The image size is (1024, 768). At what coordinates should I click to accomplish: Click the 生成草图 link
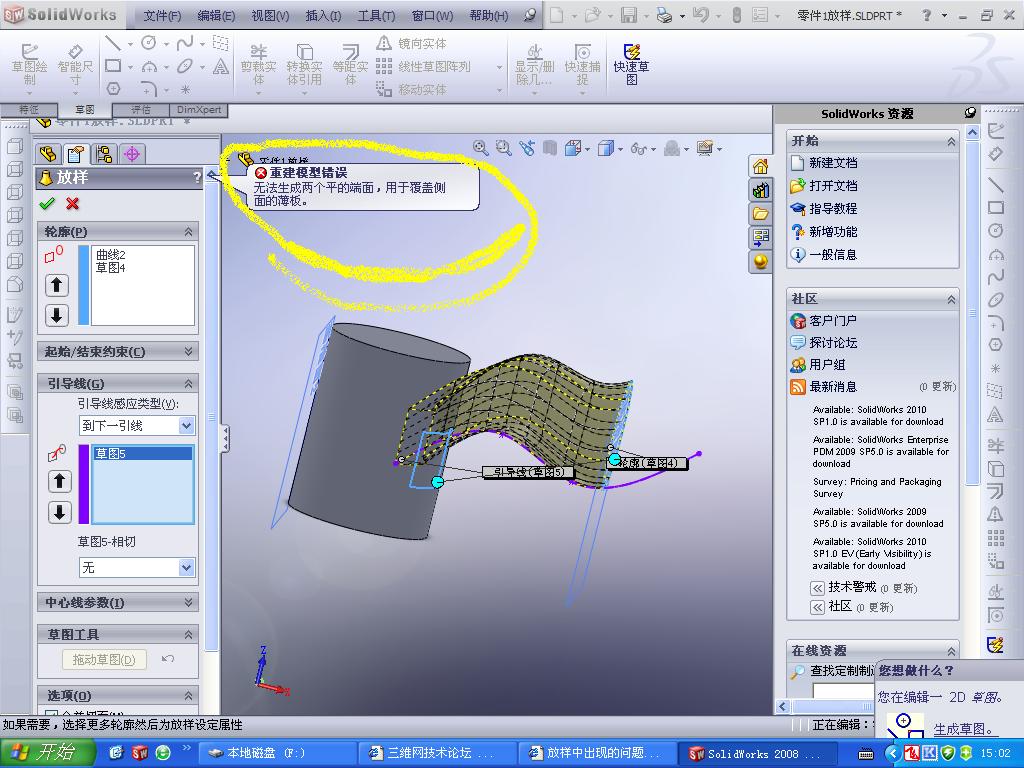click(x=964, y=729)
